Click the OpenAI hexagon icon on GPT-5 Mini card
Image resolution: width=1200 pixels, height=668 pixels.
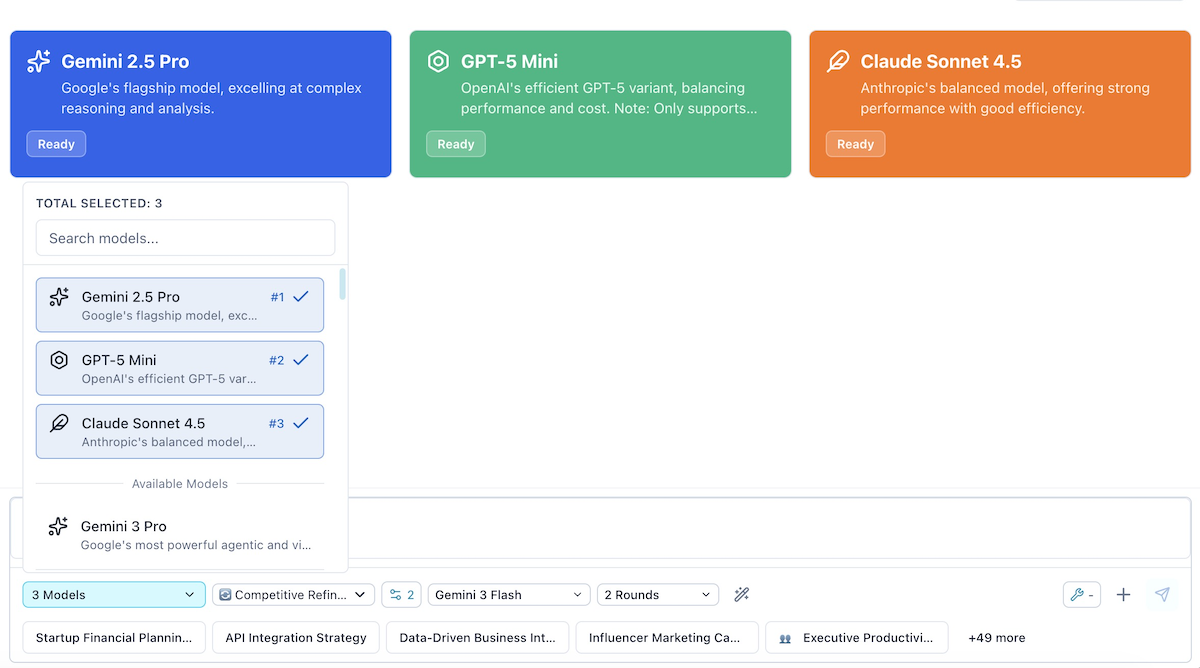(x=438, y=62)
